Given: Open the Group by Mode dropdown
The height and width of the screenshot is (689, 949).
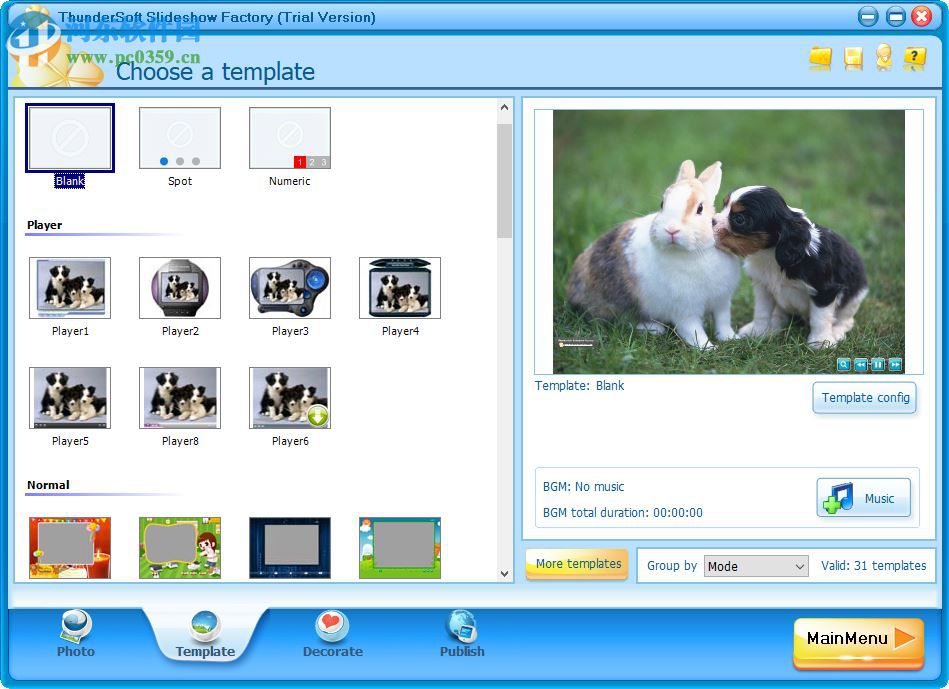Looking at the screenshot, I should [756, 566].
